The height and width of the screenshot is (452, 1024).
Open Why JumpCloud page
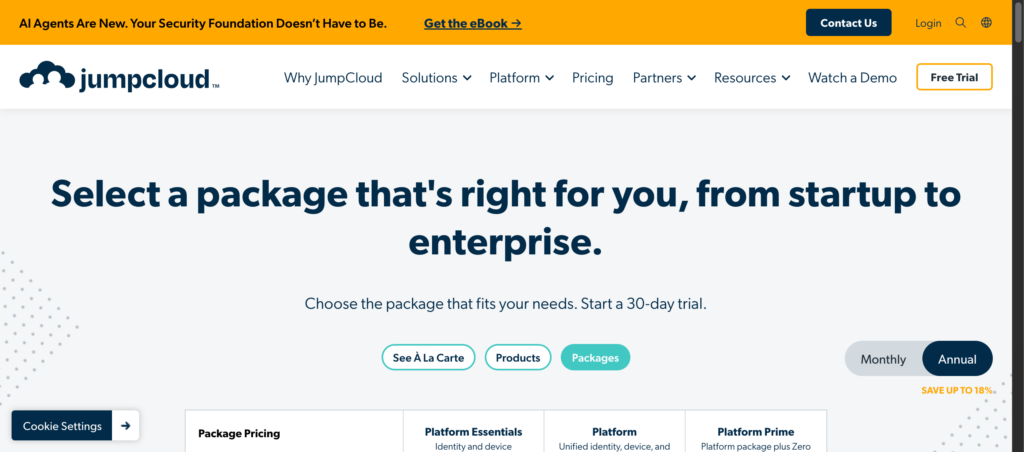[x=333, y=78]
